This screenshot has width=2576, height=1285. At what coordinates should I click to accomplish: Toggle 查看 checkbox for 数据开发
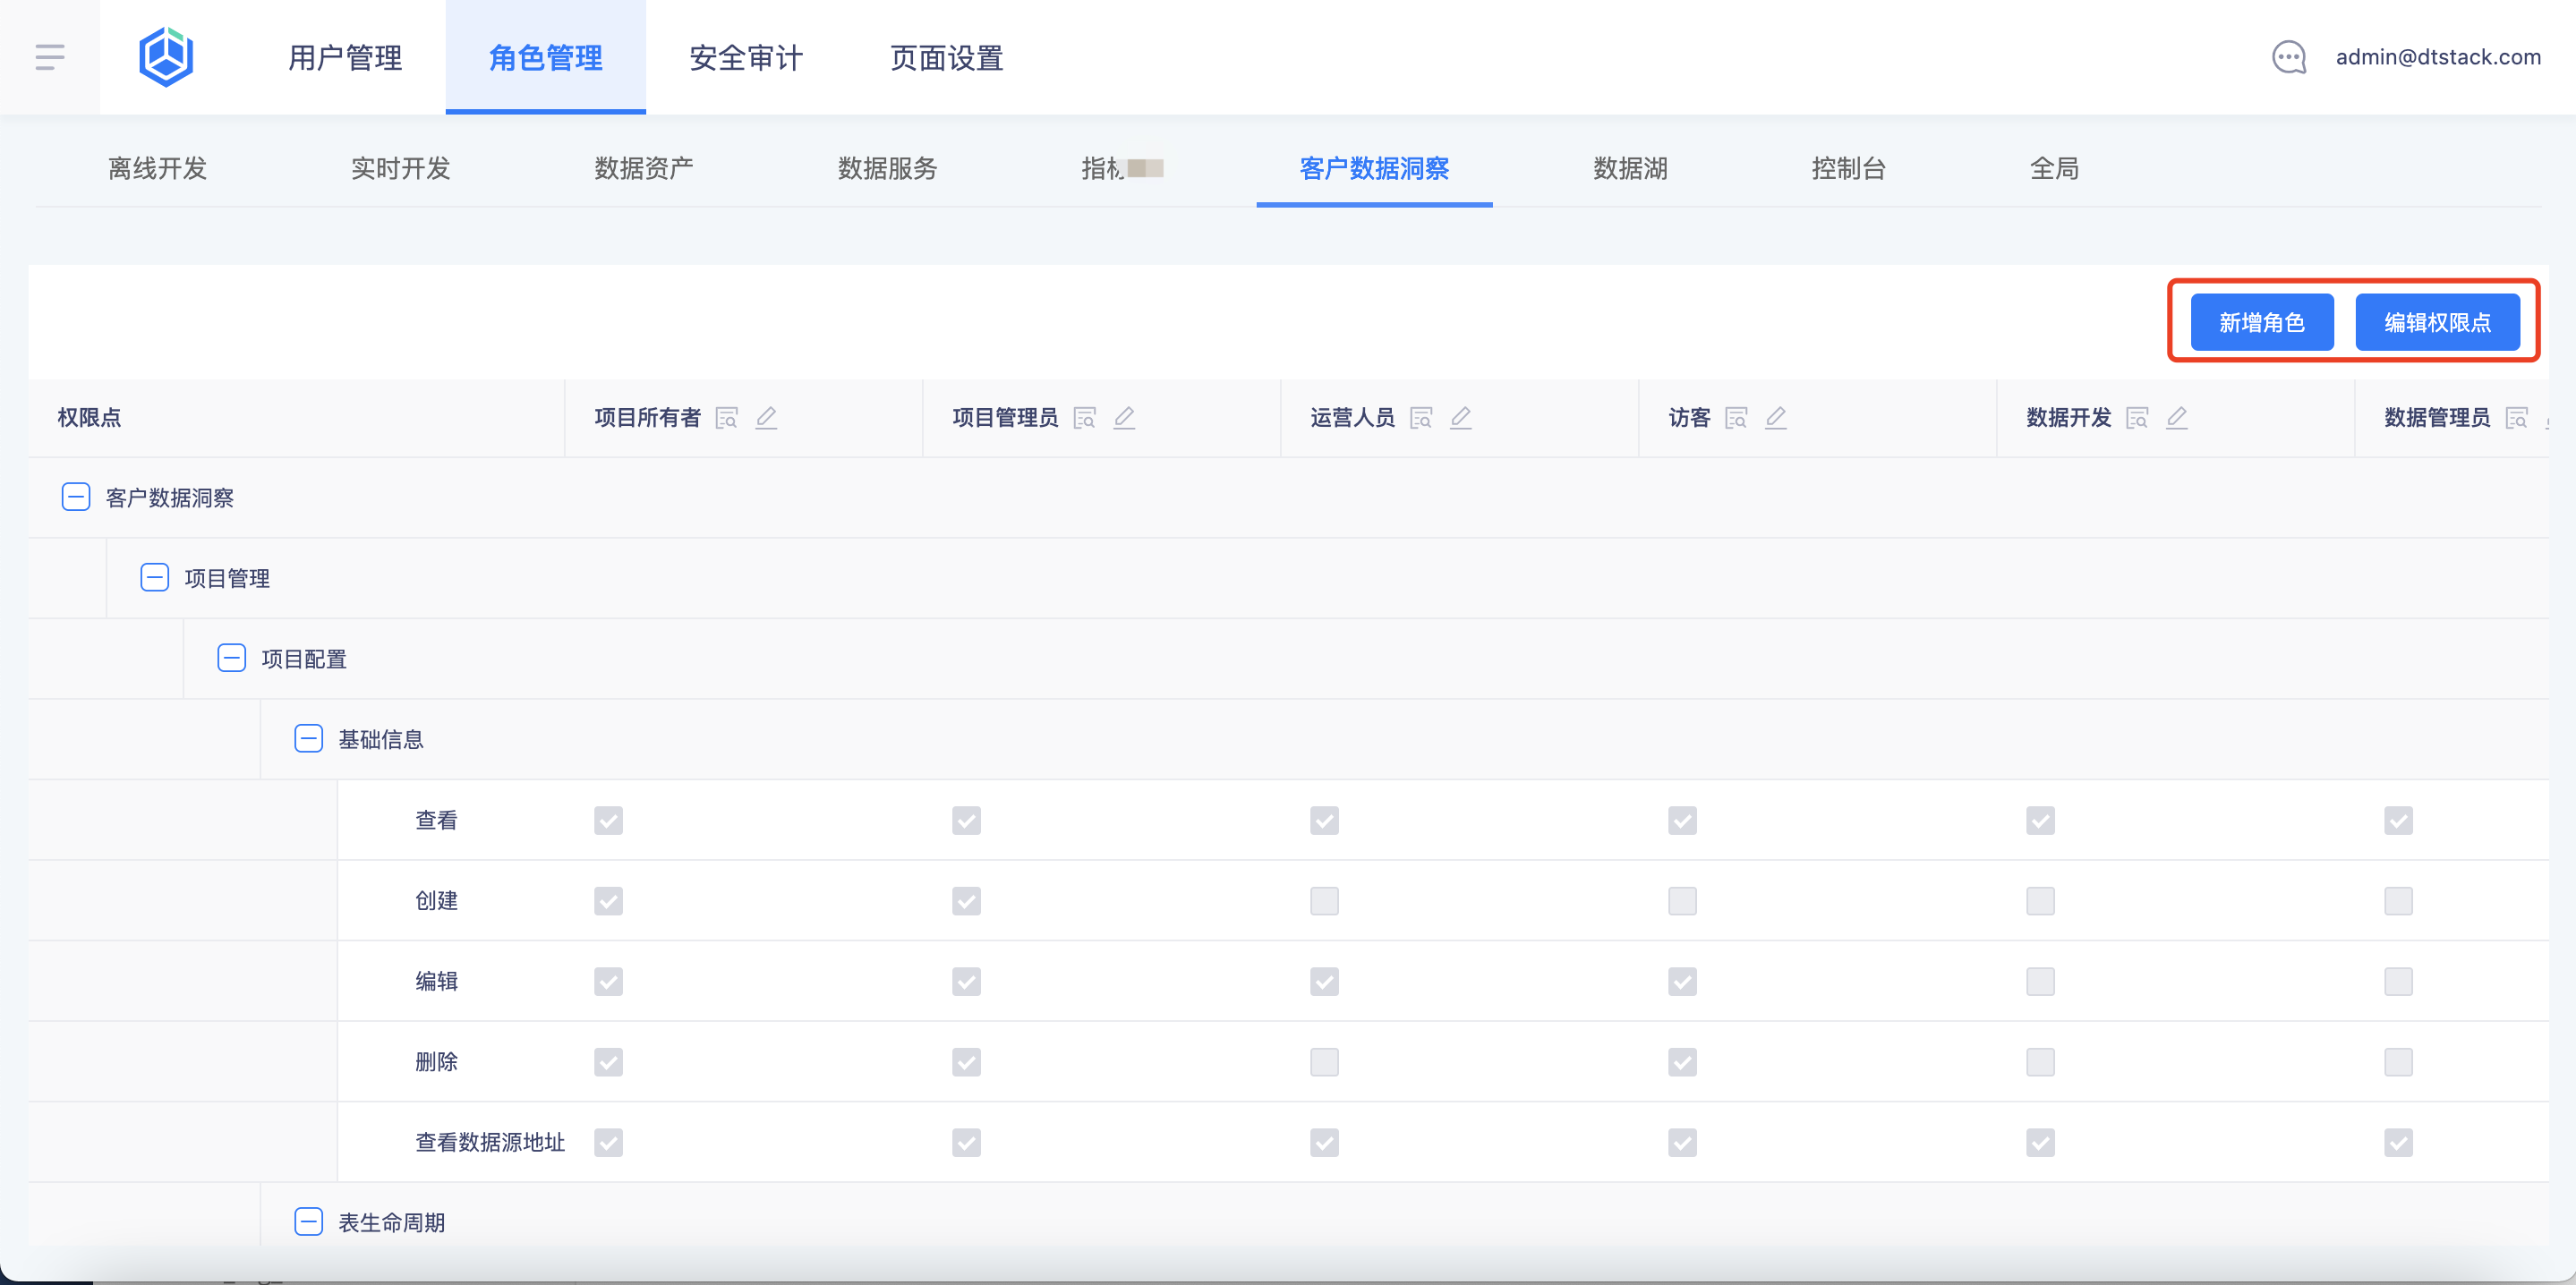click(2040, 821)
